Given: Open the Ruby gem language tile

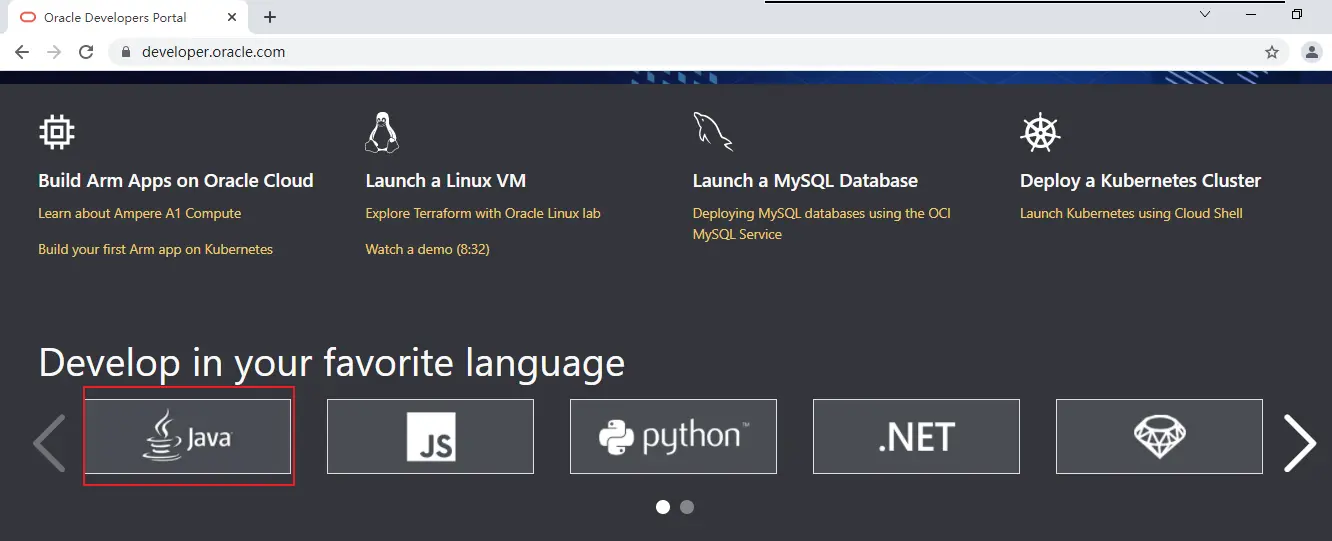Looking at the screenshot, I should click(x=1159, y=436).
